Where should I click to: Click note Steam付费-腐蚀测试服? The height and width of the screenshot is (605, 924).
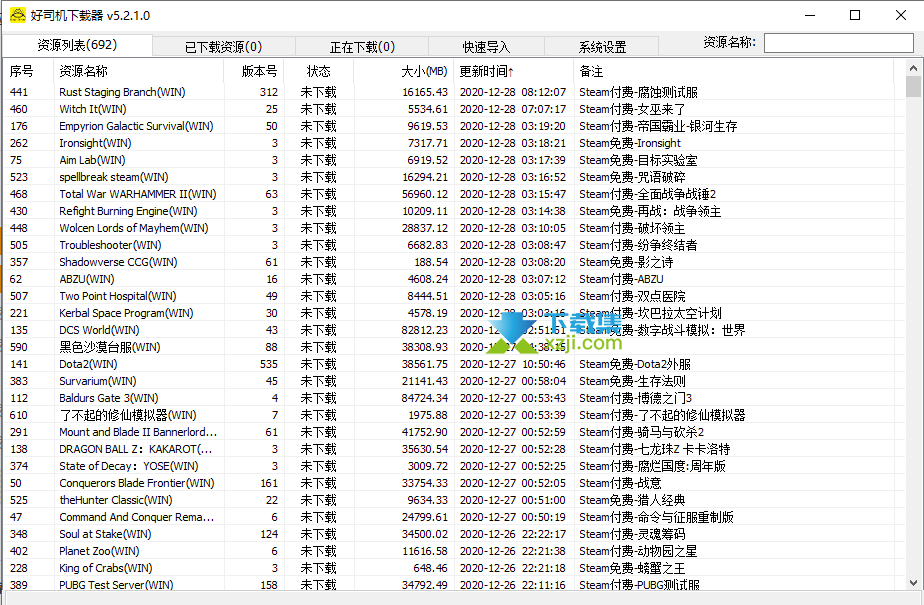638,92
